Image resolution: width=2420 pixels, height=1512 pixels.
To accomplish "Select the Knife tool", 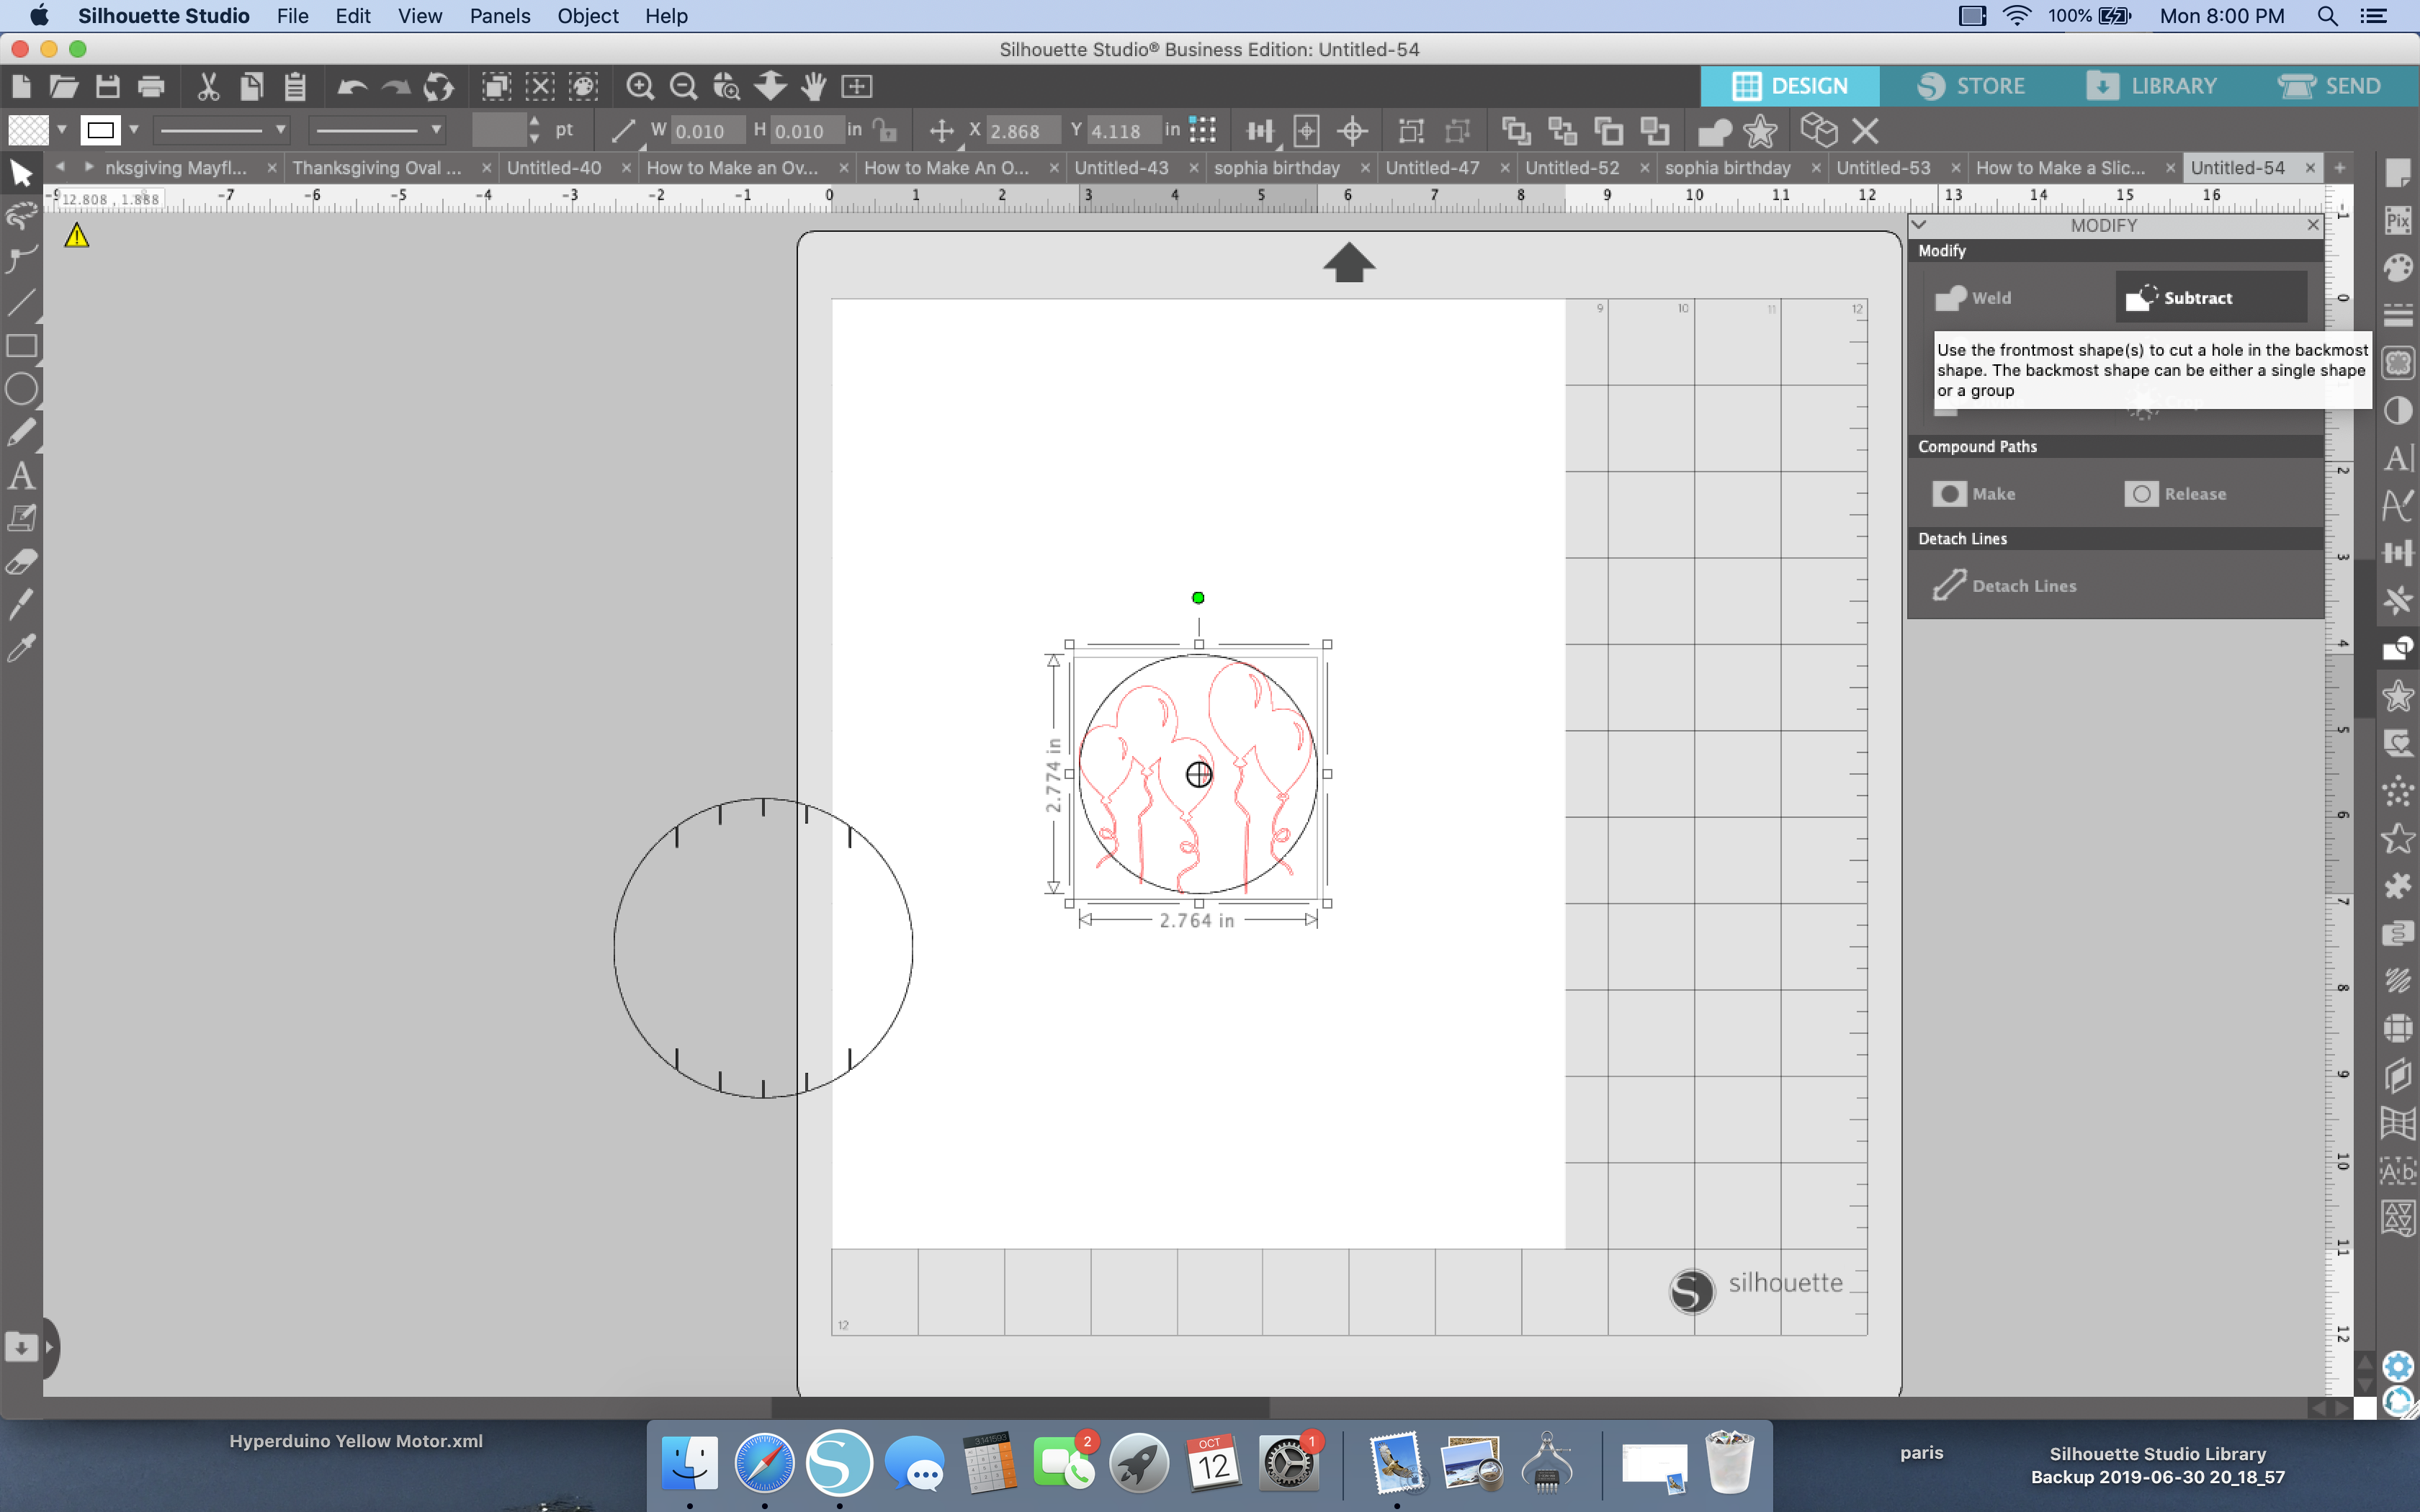I will click(x=21, y=605).
